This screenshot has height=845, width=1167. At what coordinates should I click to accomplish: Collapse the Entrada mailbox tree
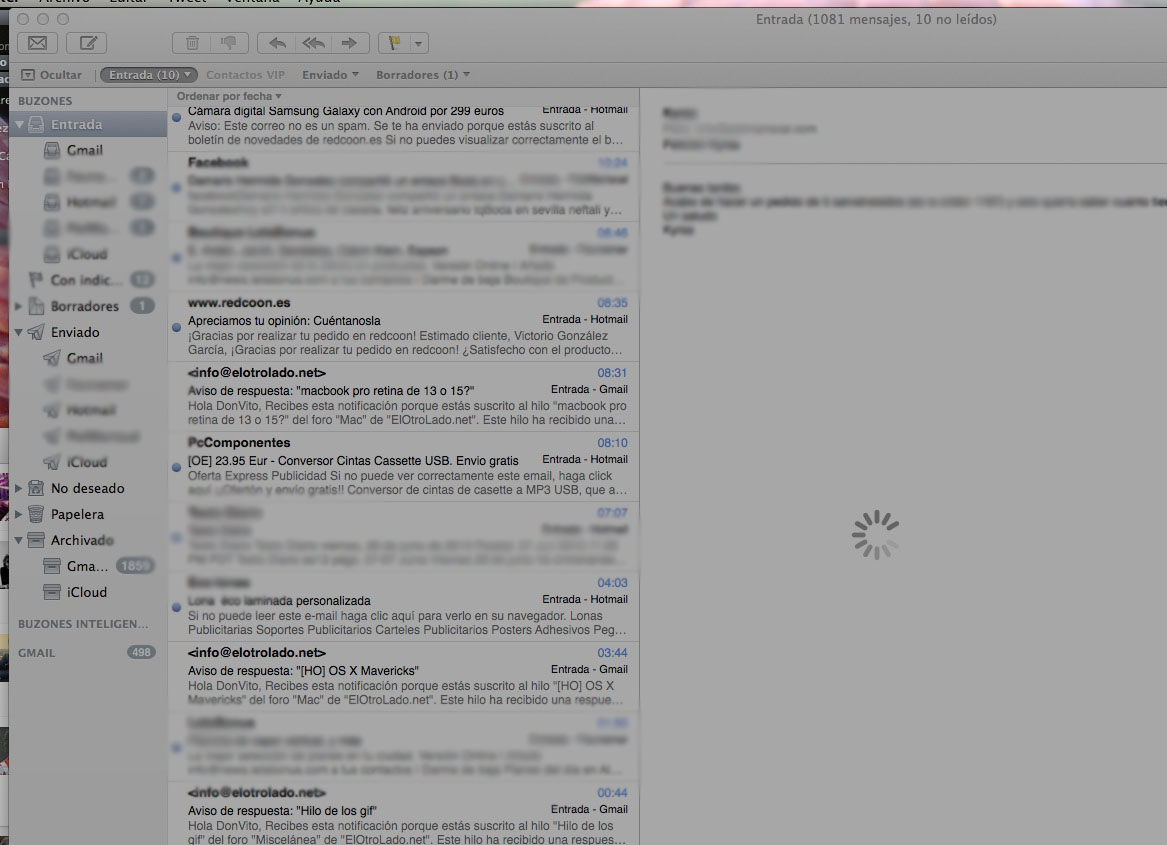[19, 124]
